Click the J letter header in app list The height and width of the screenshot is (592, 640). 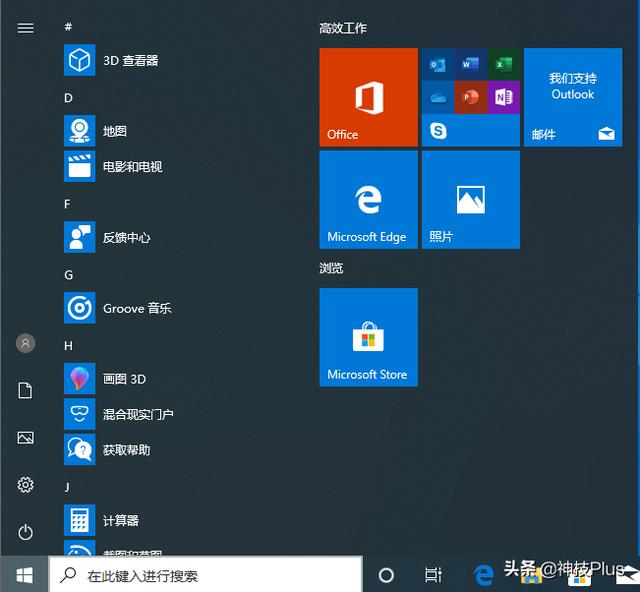click(x=67, y=487)
